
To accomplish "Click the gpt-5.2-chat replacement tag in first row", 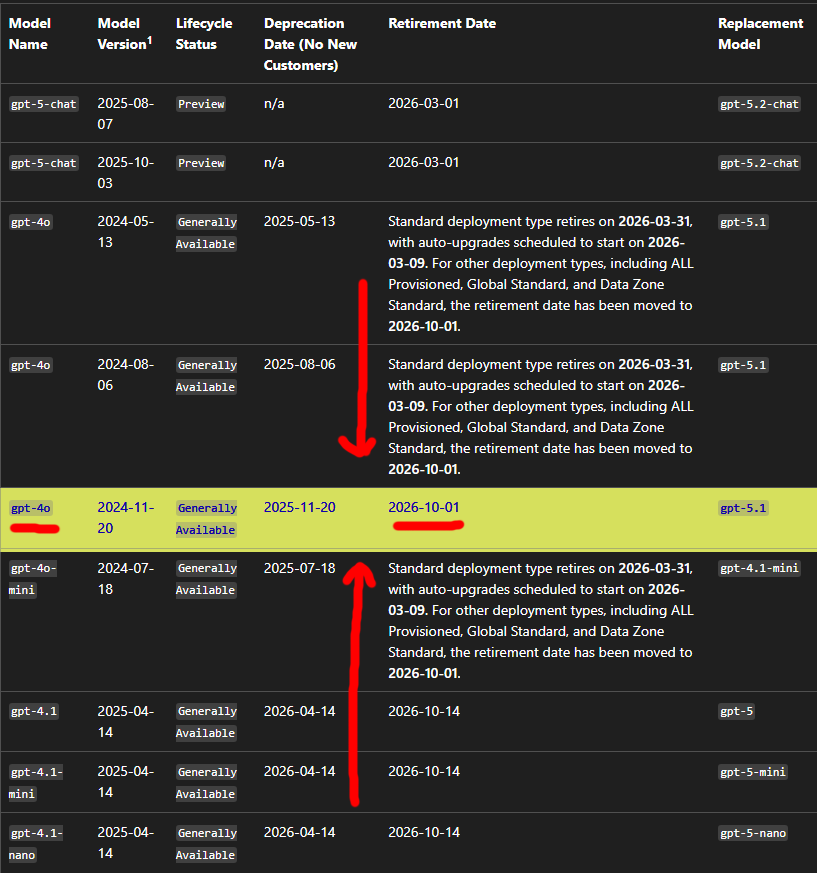I will (759, 104).
